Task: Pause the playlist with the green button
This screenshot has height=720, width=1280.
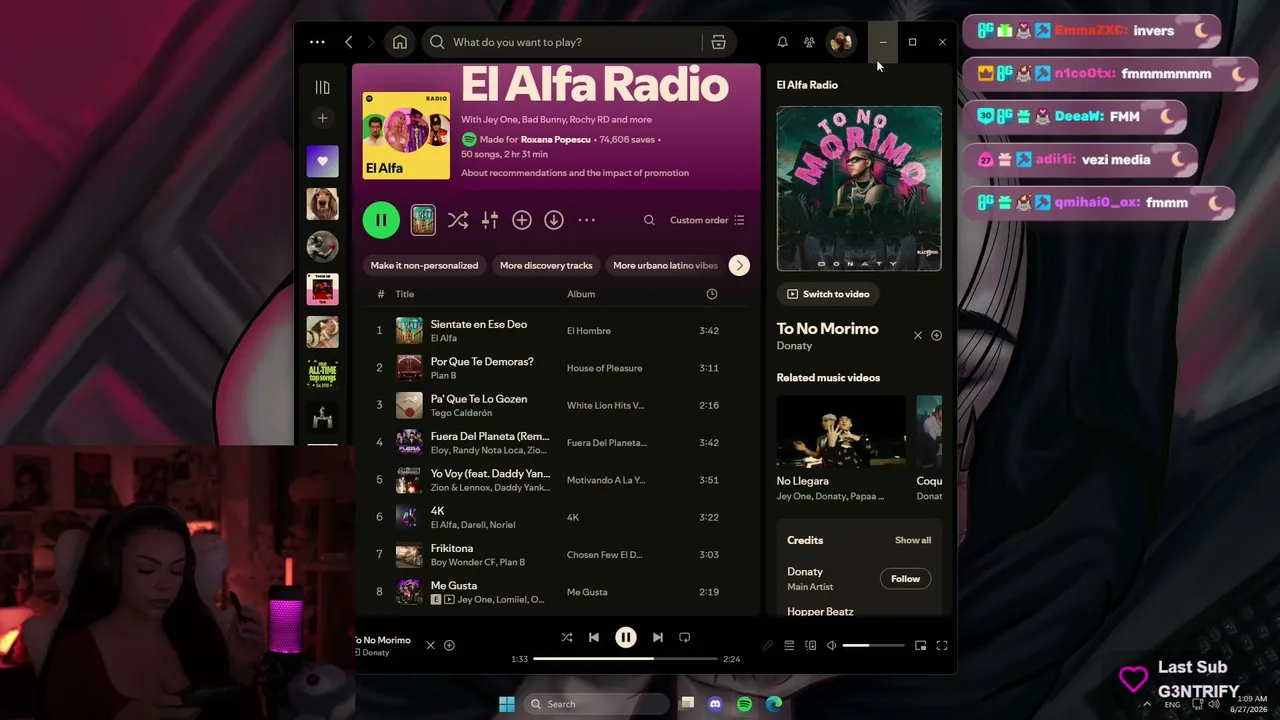Action: coord(381,220)
